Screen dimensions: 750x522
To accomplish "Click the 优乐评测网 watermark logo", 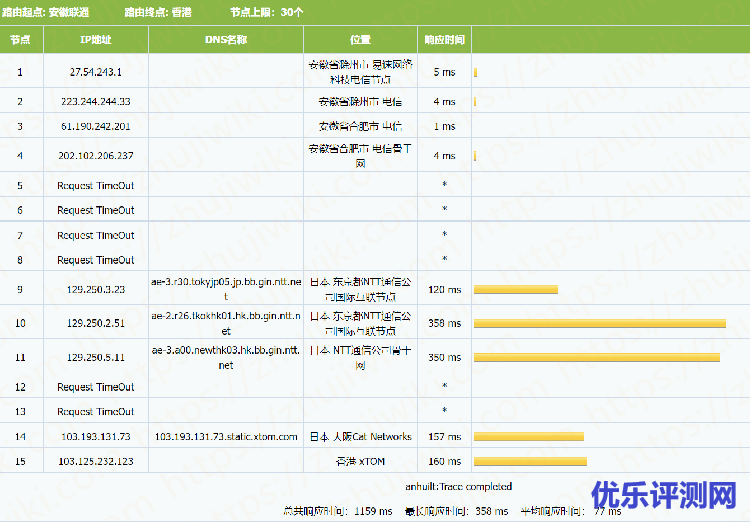I will coord(663,494).
